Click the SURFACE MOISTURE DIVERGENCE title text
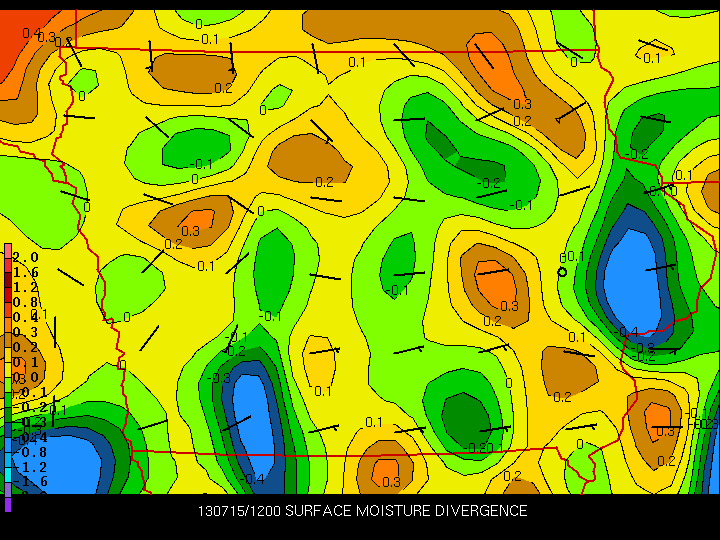The height and width of the screenshot is (540, 720). click(406, 511)
